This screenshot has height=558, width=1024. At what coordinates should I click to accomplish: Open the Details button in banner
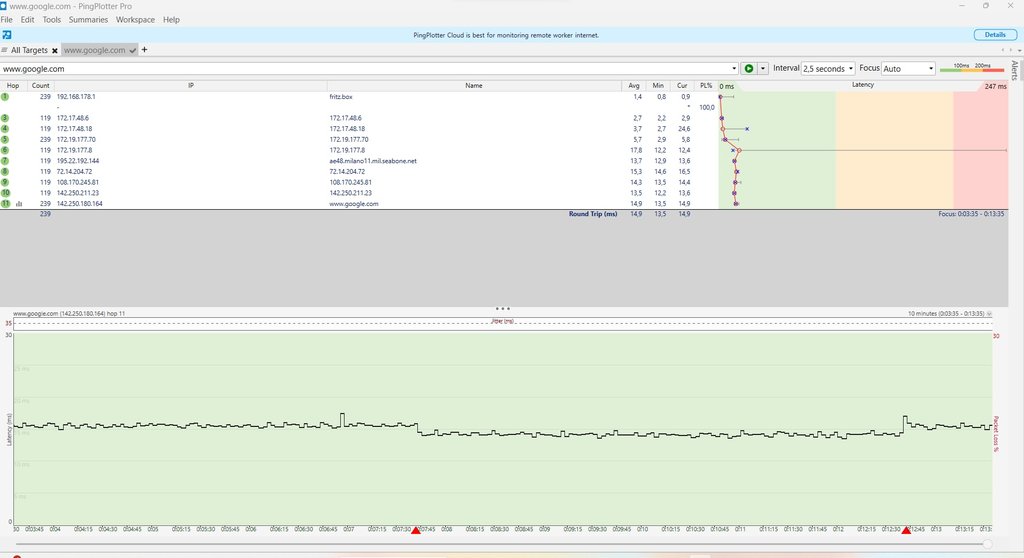pos(995,35)
